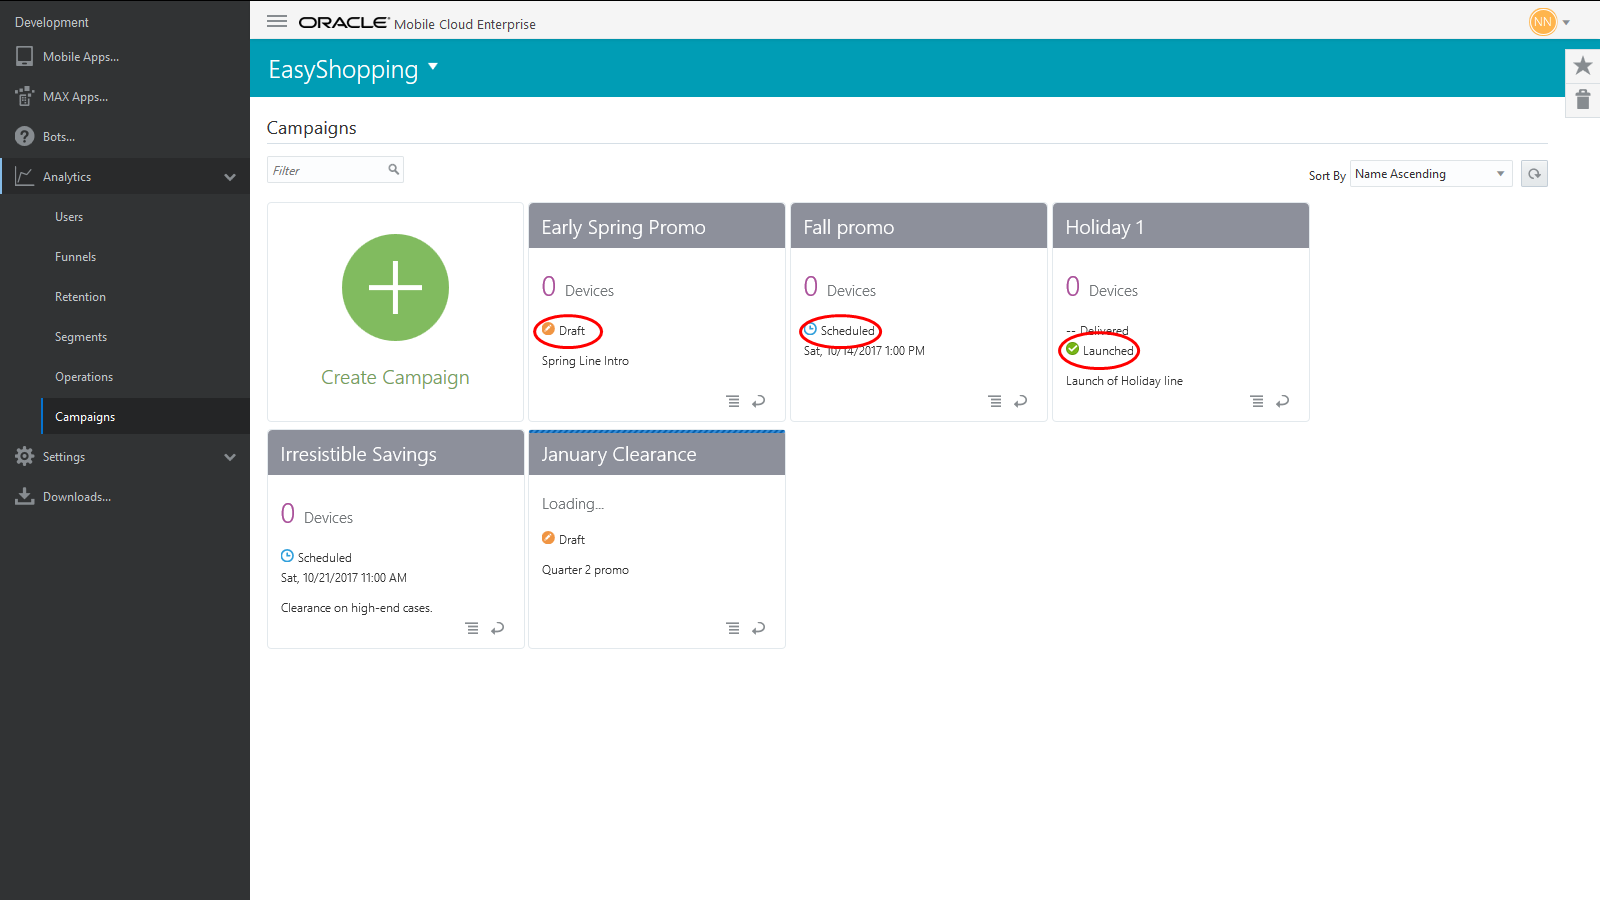Expand the Settings section chevron
The height and width of the screenshot is (900, 1600).
click(x=230, y=457)
